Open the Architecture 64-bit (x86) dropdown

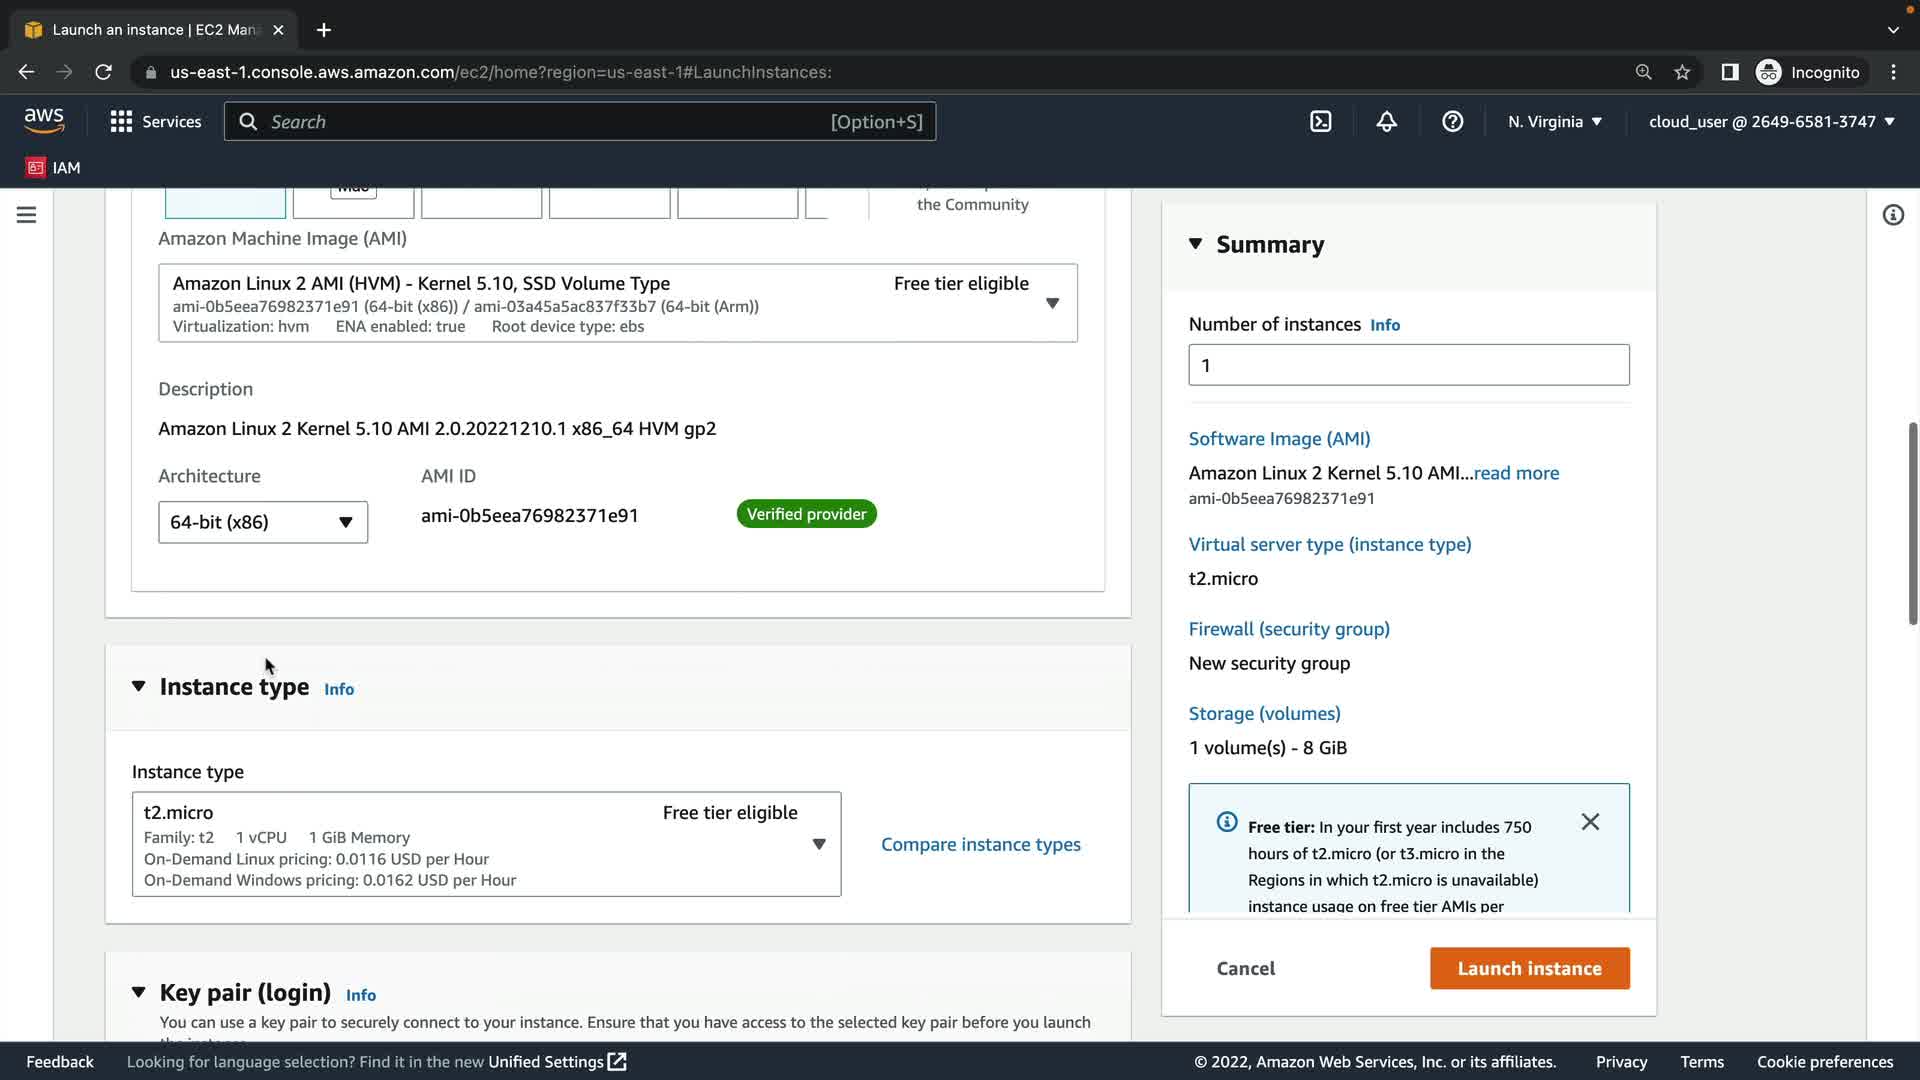coord(262,522)
